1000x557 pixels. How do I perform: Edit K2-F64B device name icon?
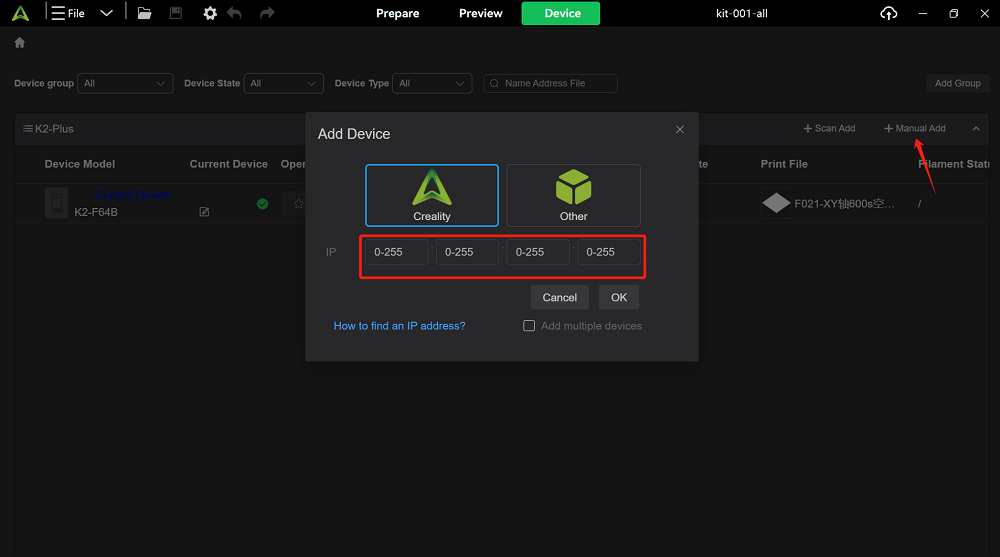point(204,212)
